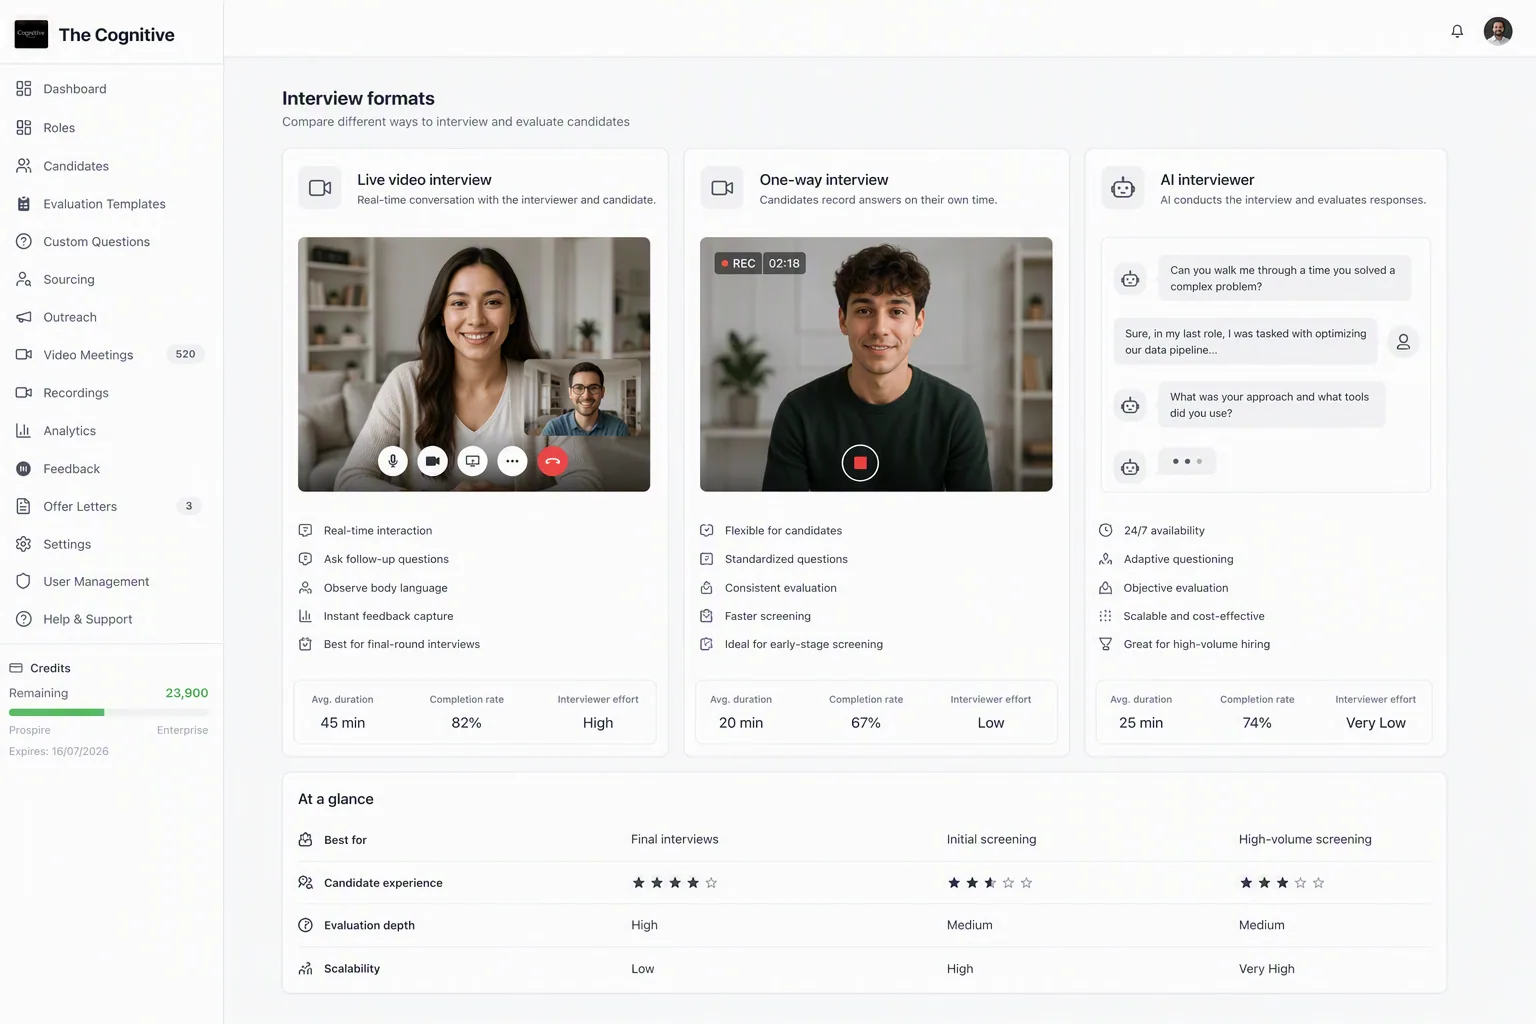Click the Candidates people icon
This screenshot has height=1024, width=1536.
[24, 166]
